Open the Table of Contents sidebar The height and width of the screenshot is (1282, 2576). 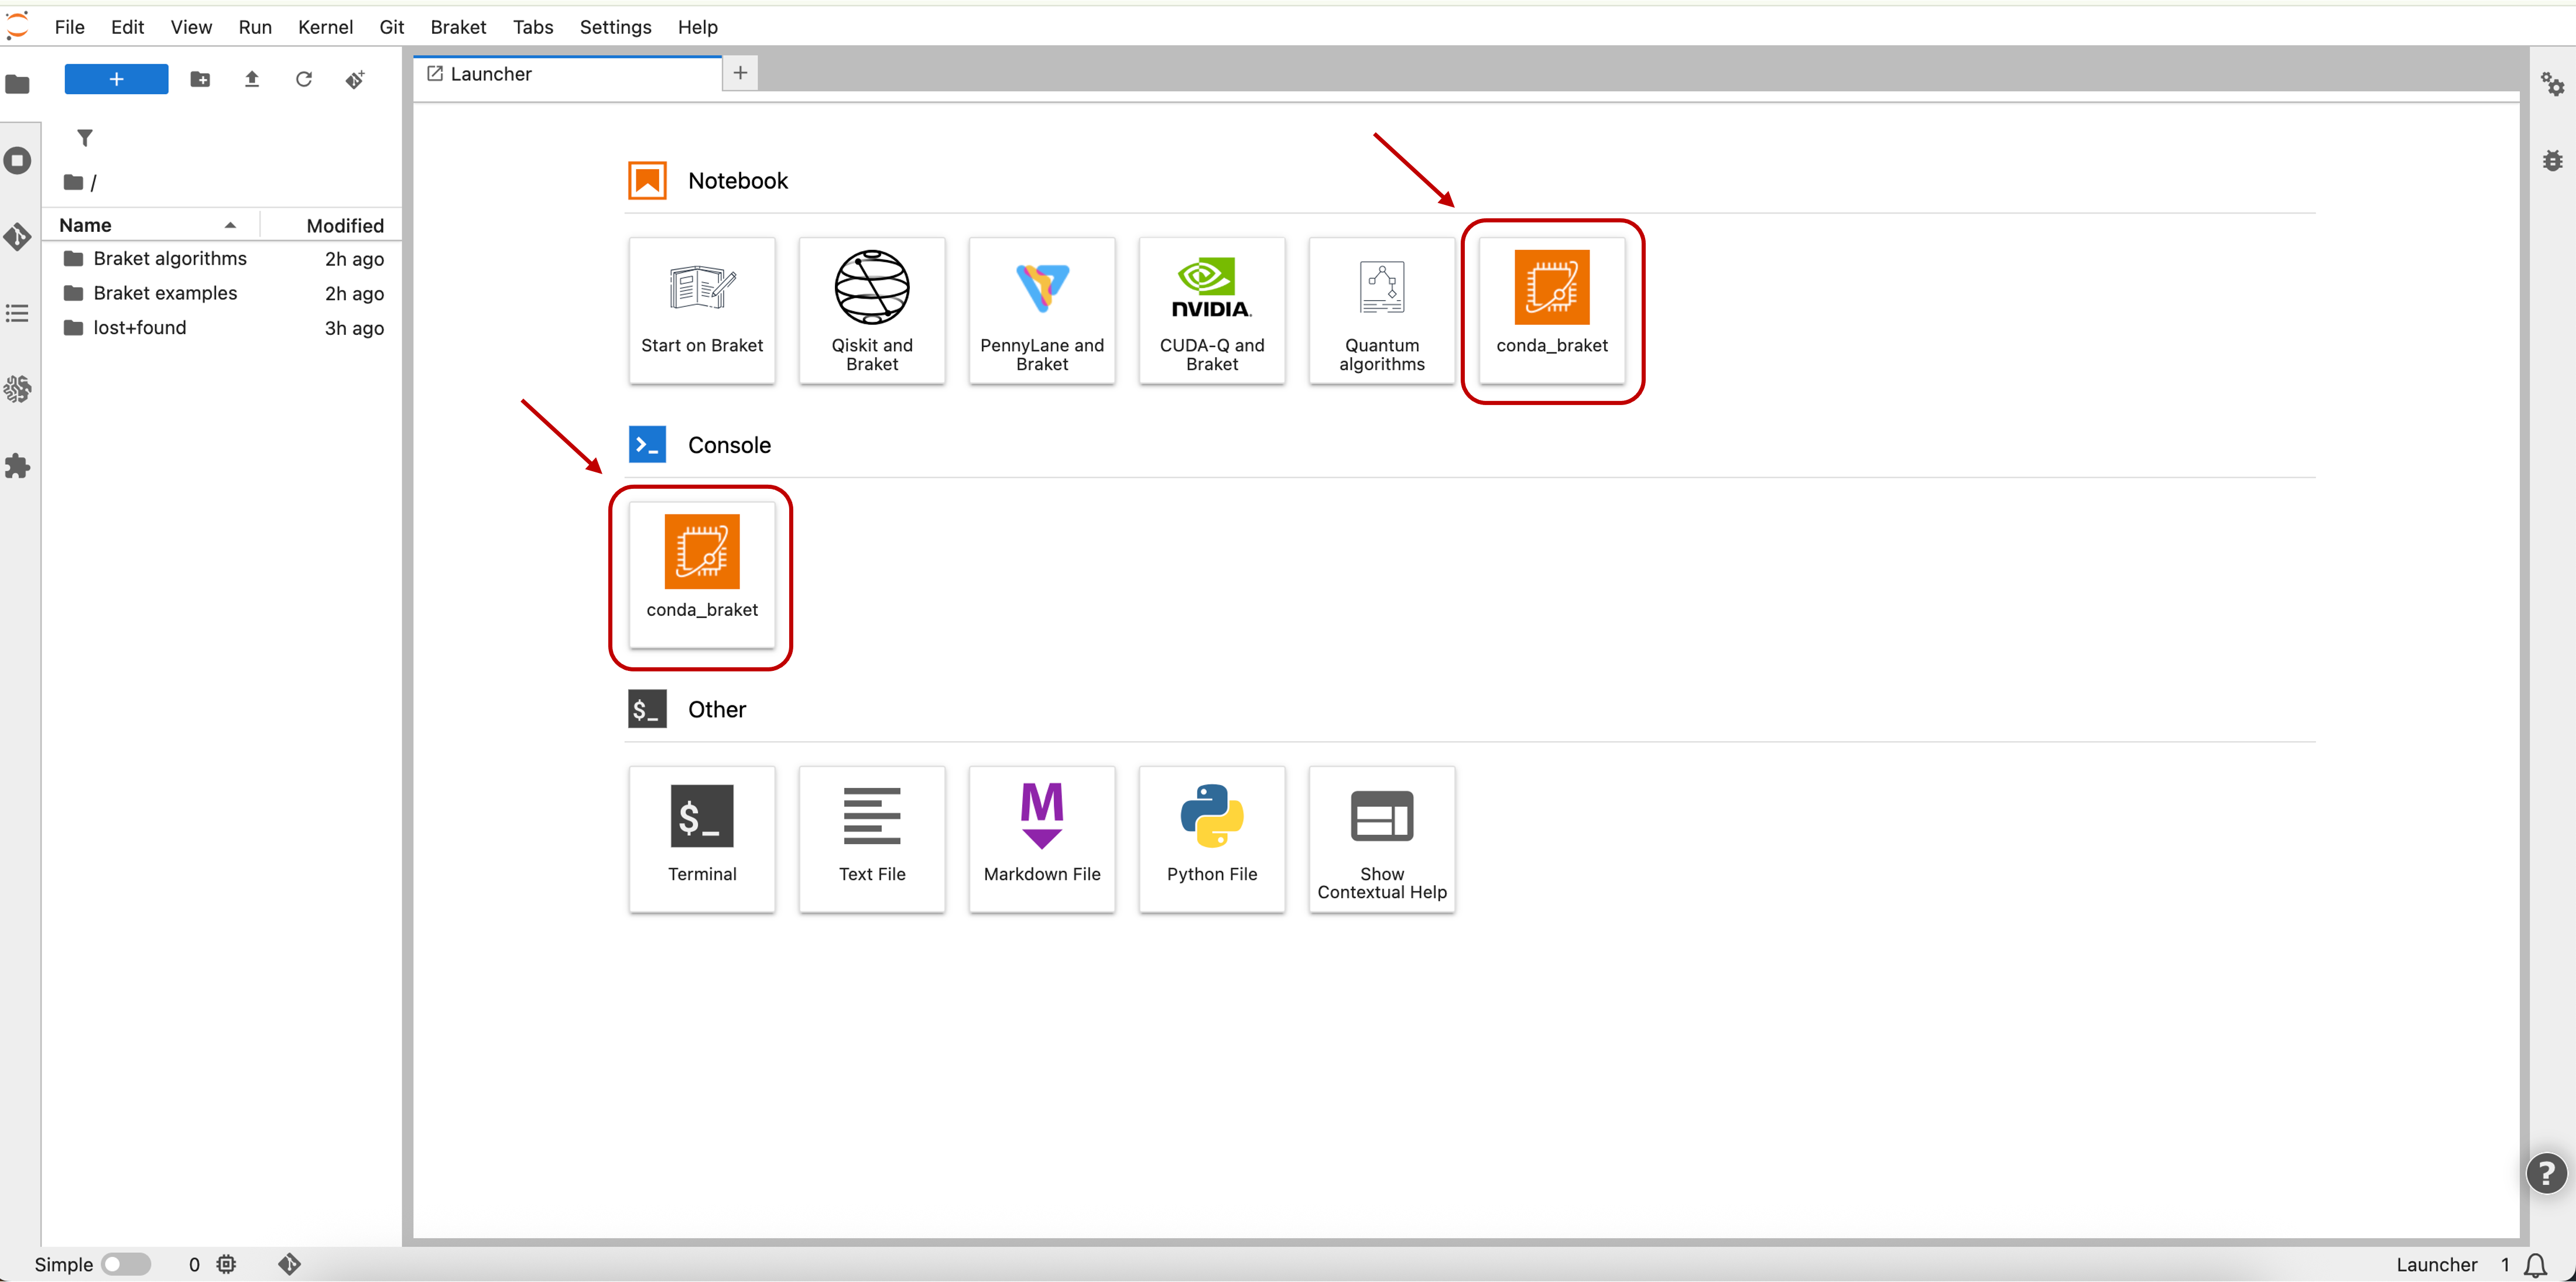click(x=18, y=313)
